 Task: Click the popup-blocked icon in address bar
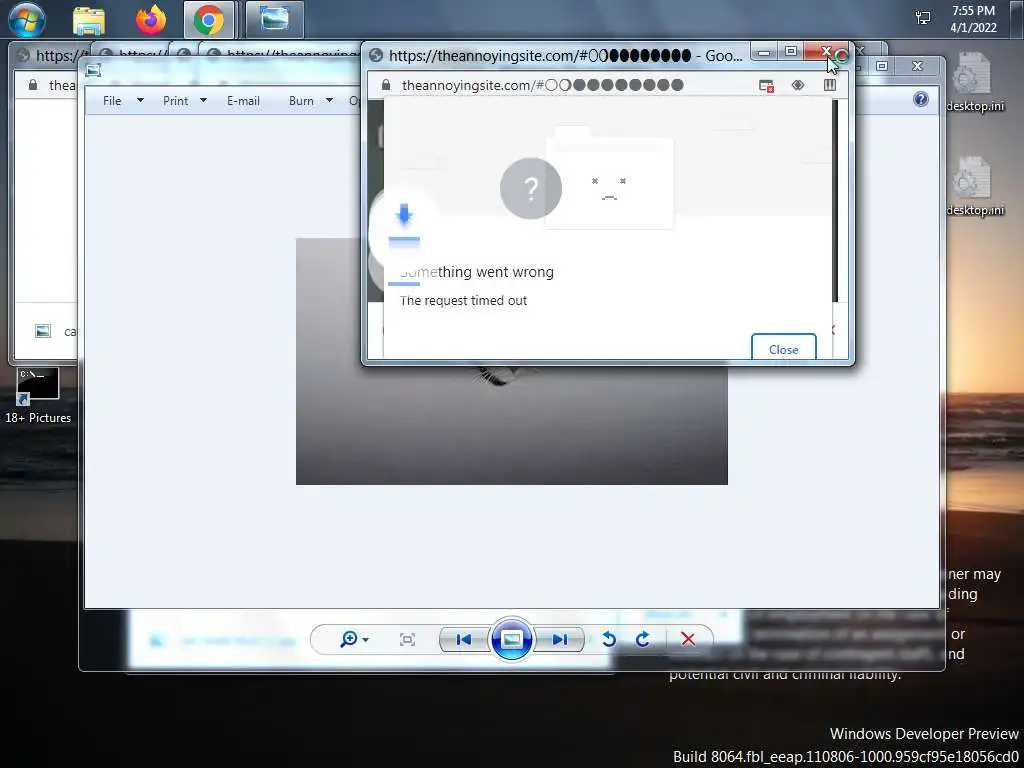[767, 86]
